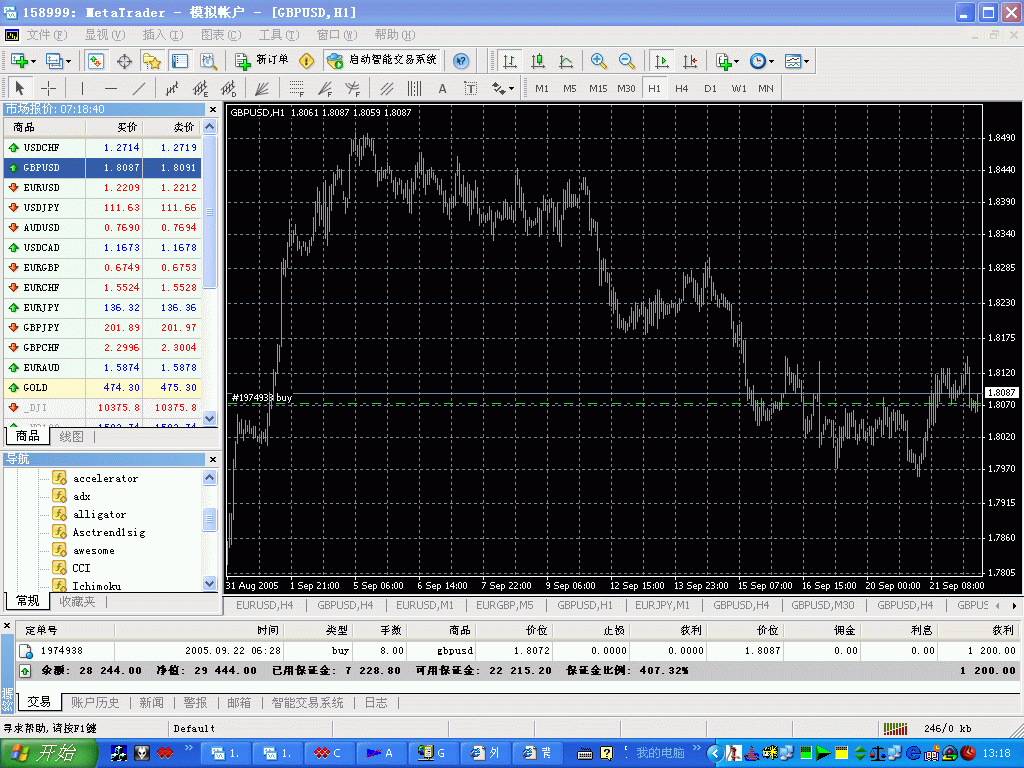Select the text label tool
Screen dimensions: 1024x768
point(442,88)
